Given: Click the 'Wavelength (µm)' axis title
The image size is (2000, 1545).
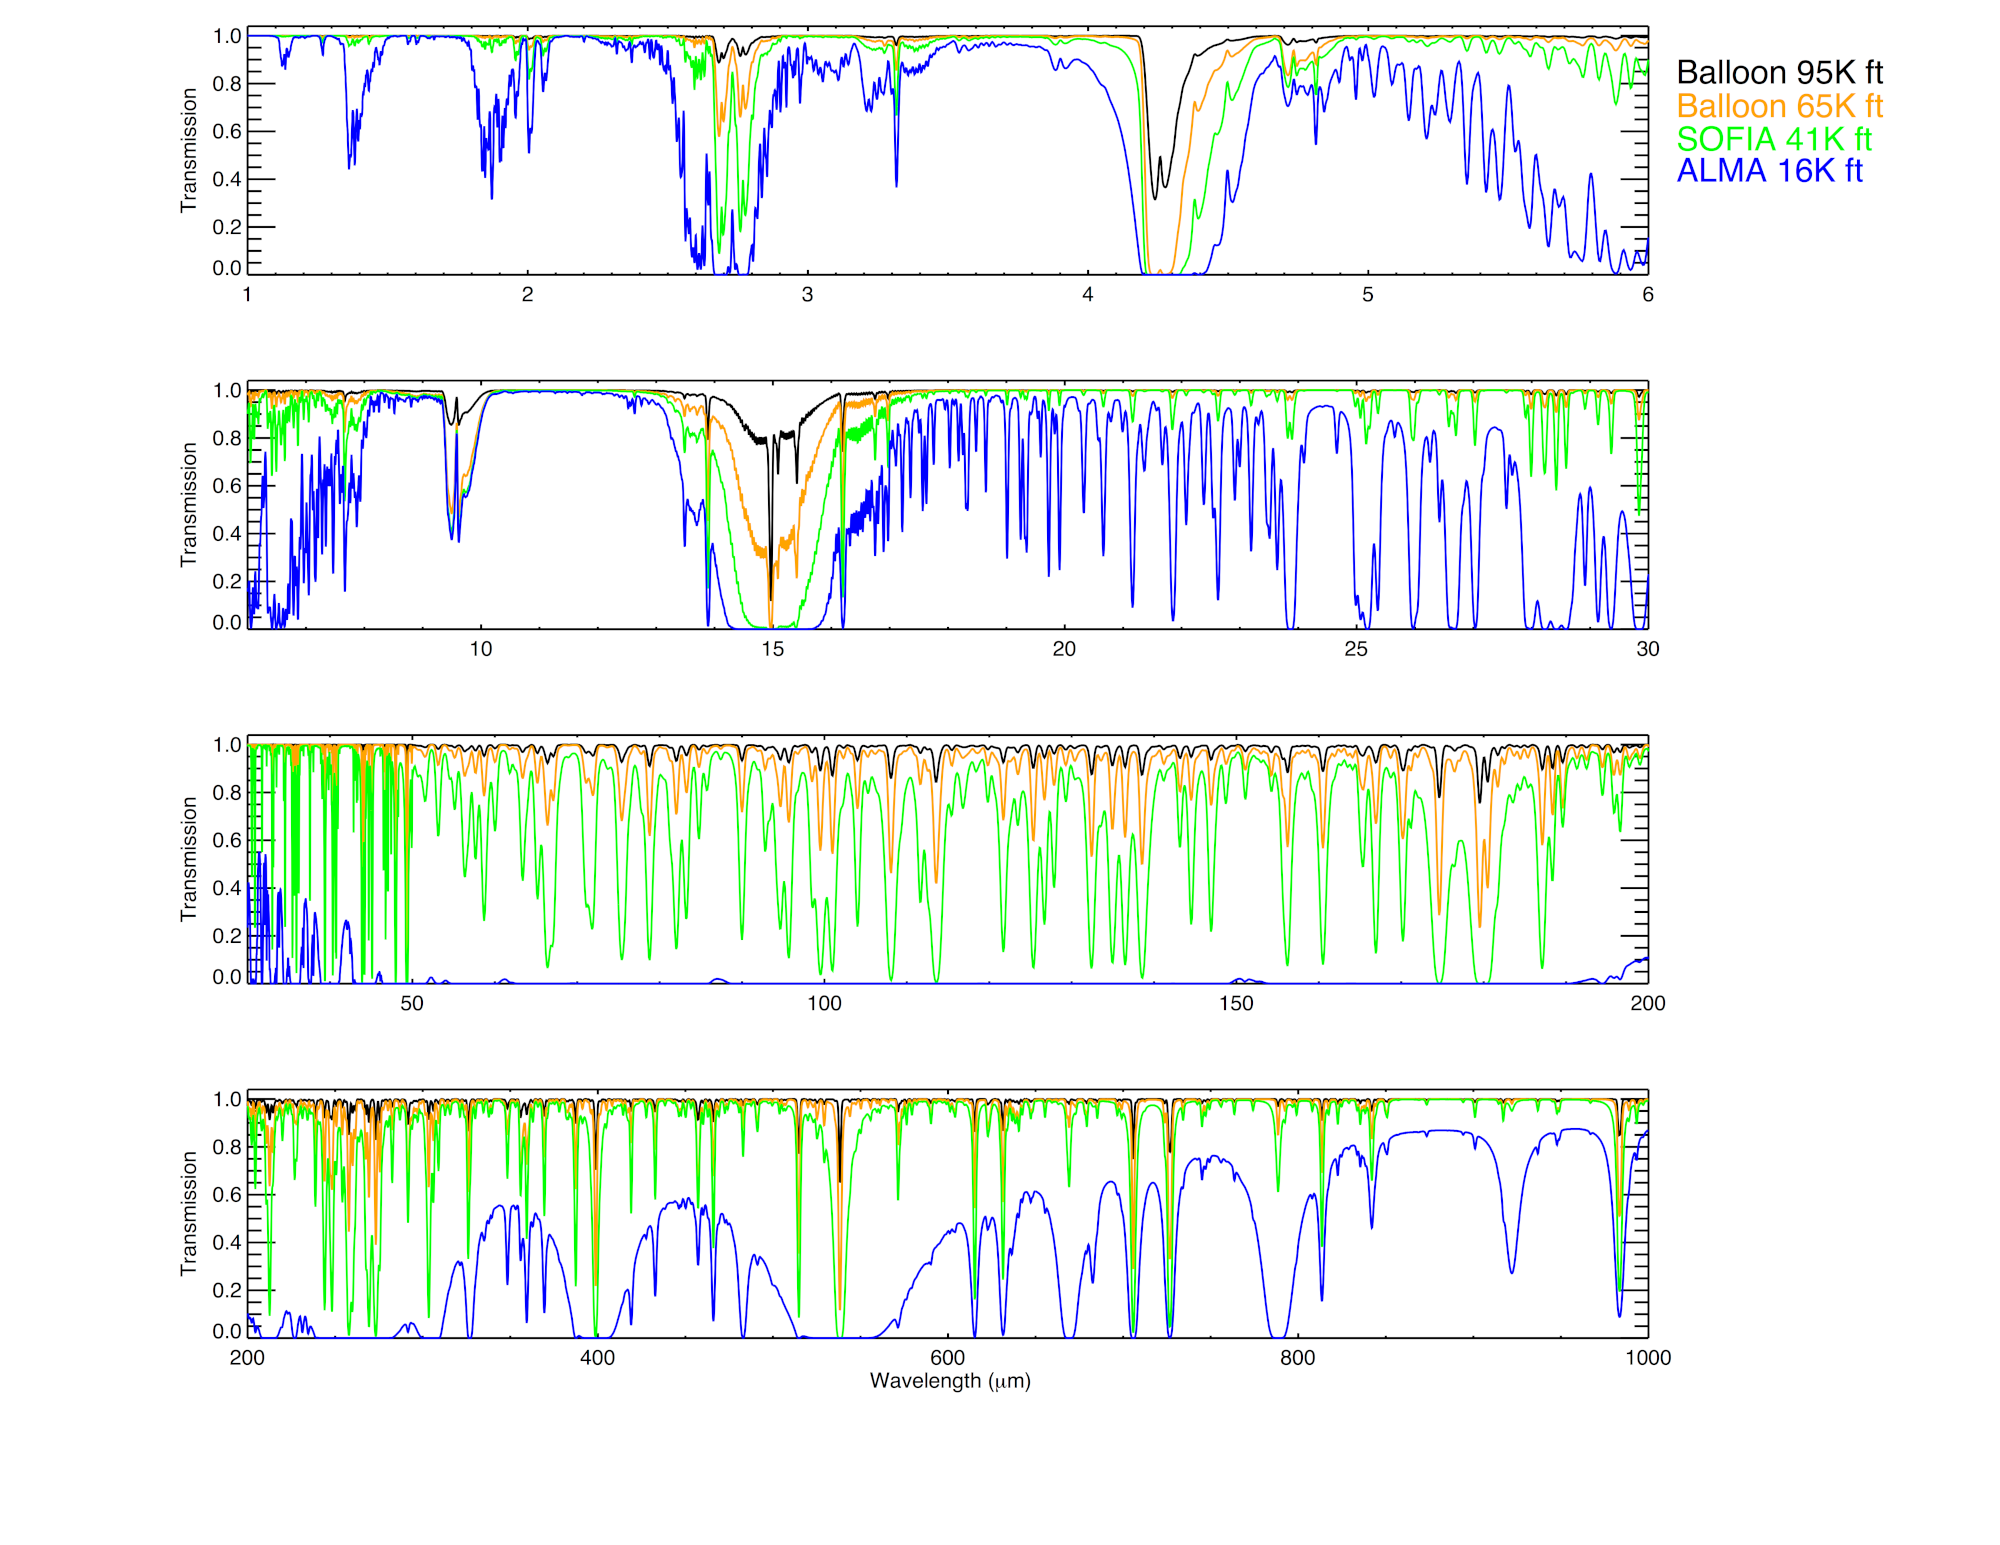Looking at the screenshot, I should click(x=949, y=1381).
